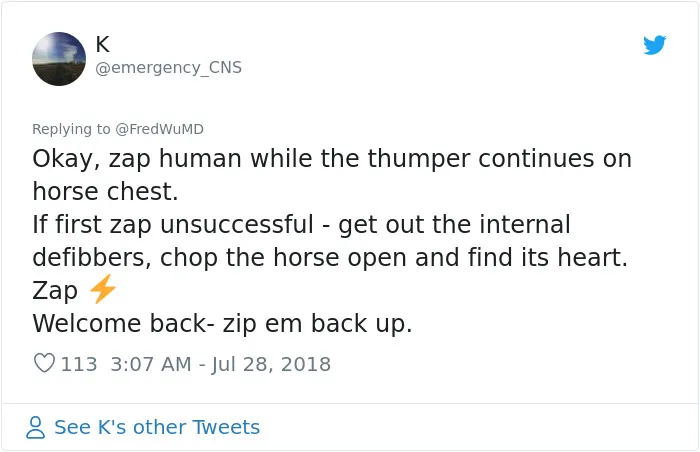
Task: Open the @emergency_CNS handle
Action: tap(168, 67)
